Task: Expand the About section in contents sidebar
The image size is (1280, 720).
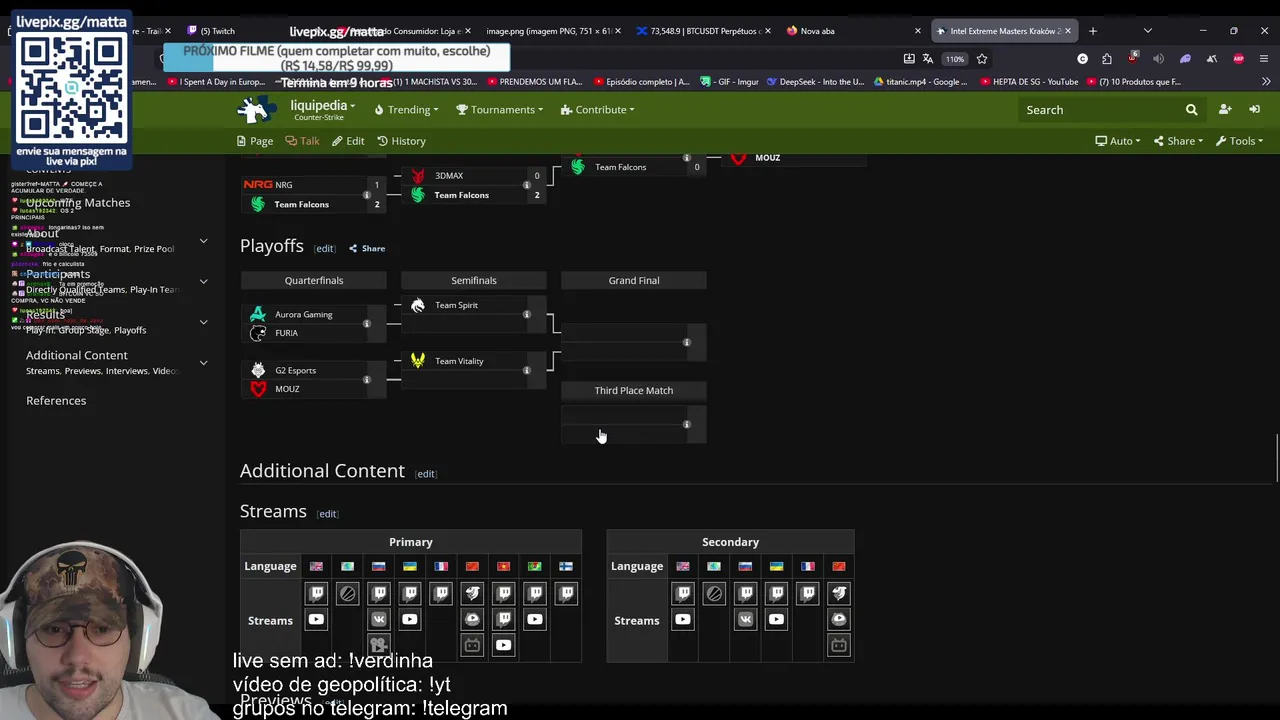Action: pyautogui.click(x=203, y=241)
